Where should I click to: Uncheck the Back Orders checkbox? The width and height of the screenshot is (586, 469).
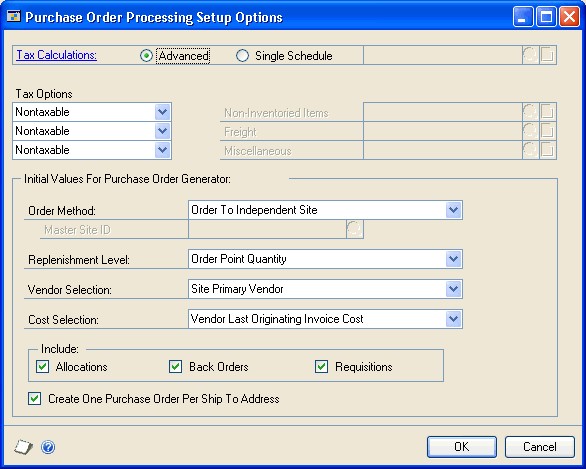[175, 367]
